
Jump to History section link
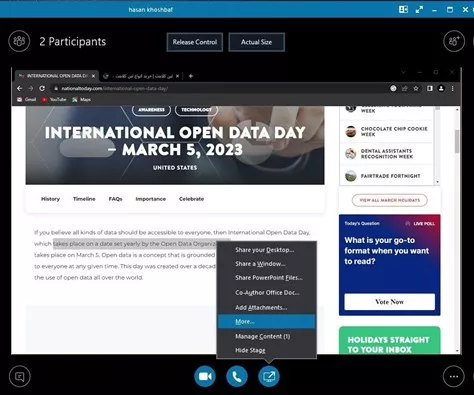point(50,199)
